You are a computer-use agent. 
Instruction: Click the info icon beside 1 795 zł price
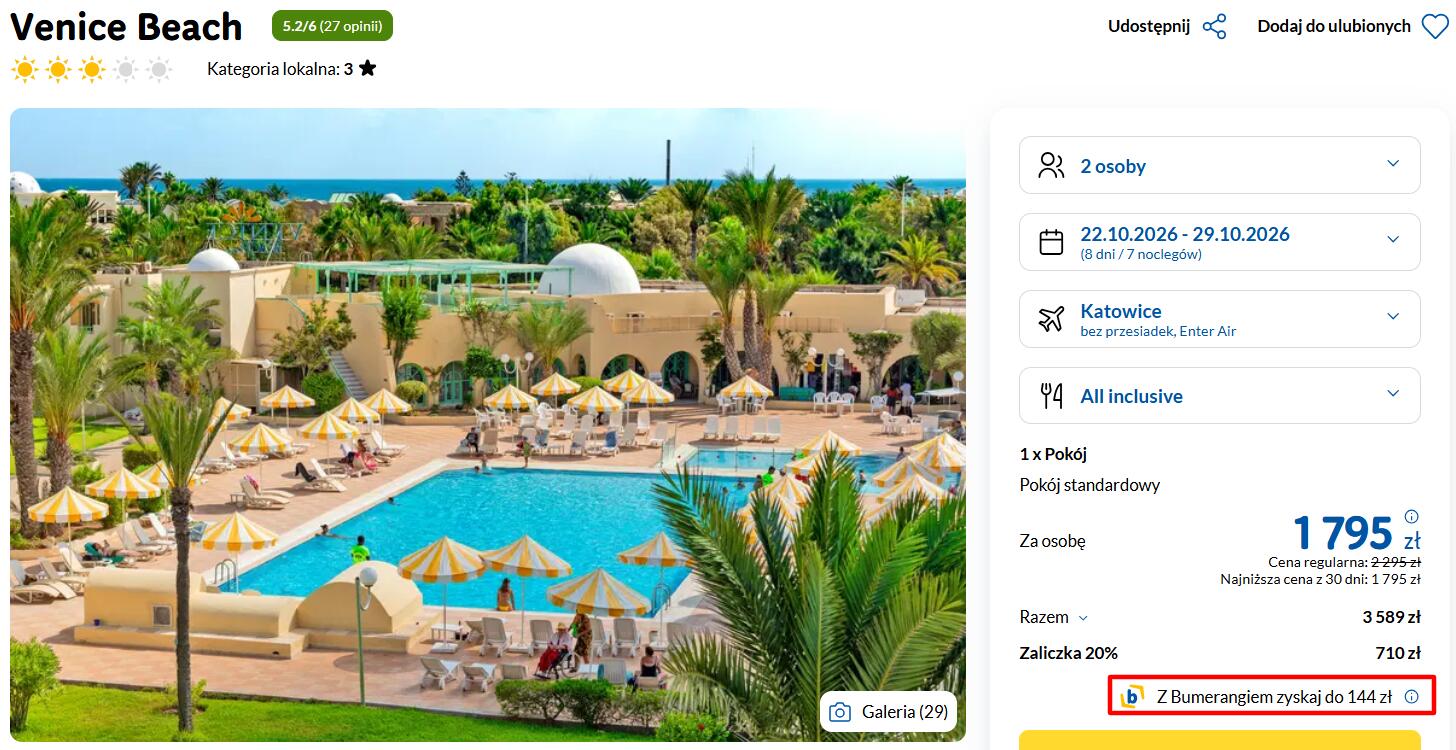pyautogui.click(x=1411, y=517)
